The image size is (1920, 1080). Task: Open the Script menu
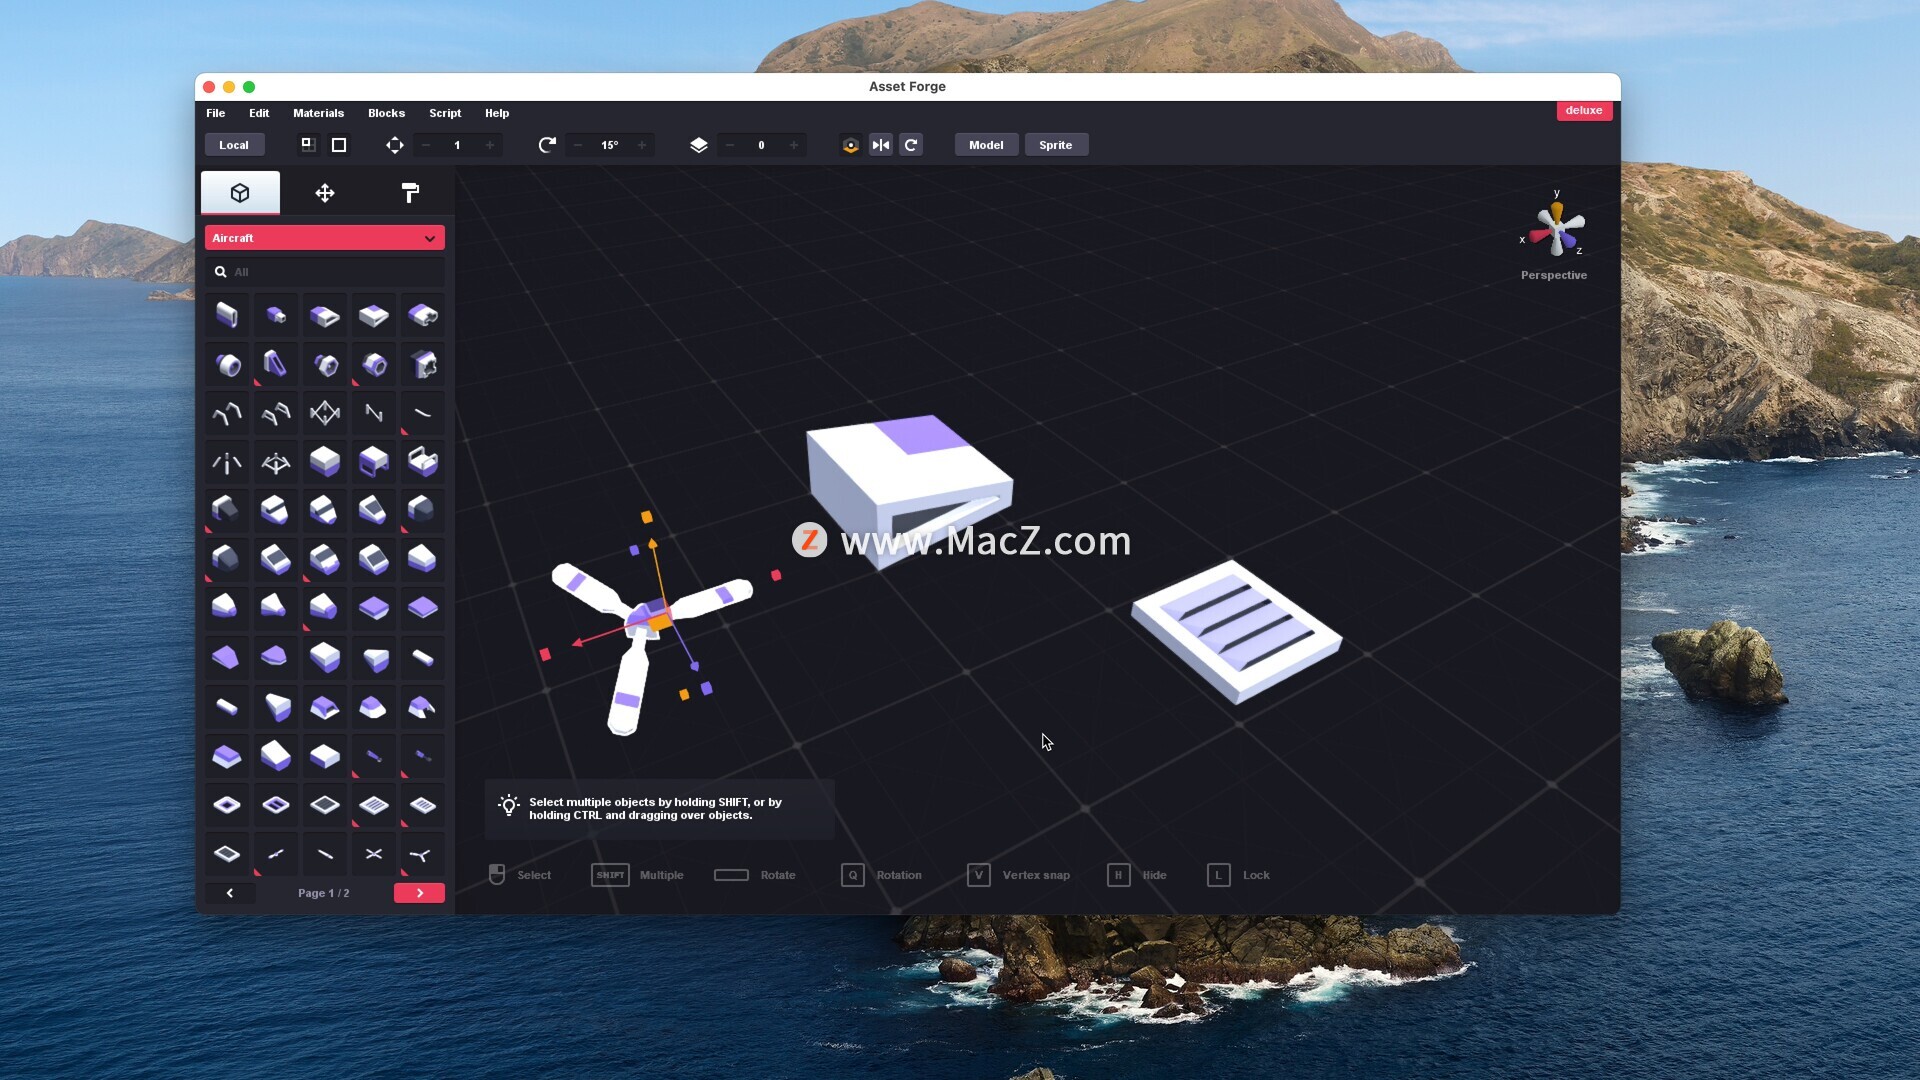pyautogui.click(x=445, y=113)
